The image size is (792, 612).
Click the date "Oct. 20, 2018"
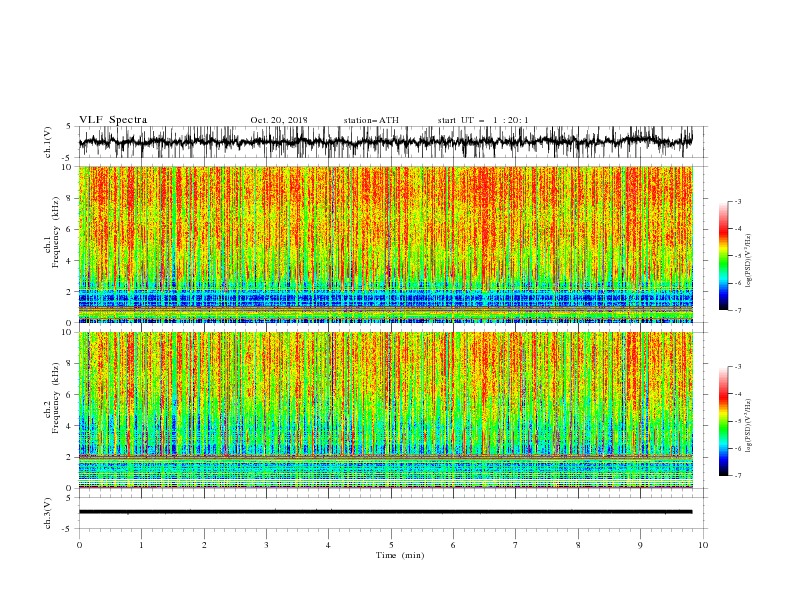[x=279, y=120]
